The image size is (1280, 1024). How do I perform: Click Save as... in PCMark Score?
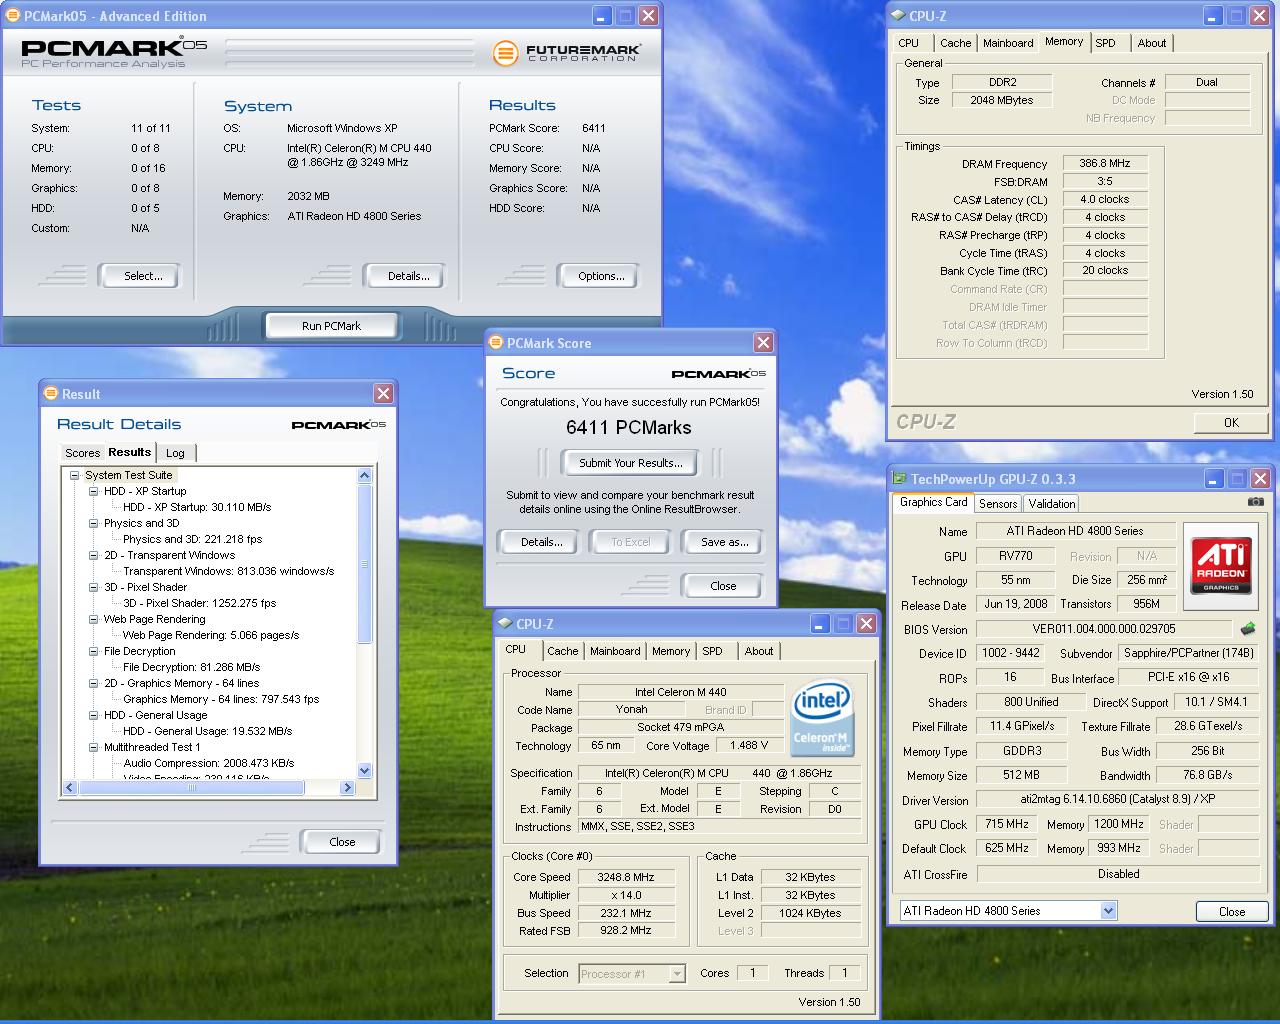[x=722, y=542]
